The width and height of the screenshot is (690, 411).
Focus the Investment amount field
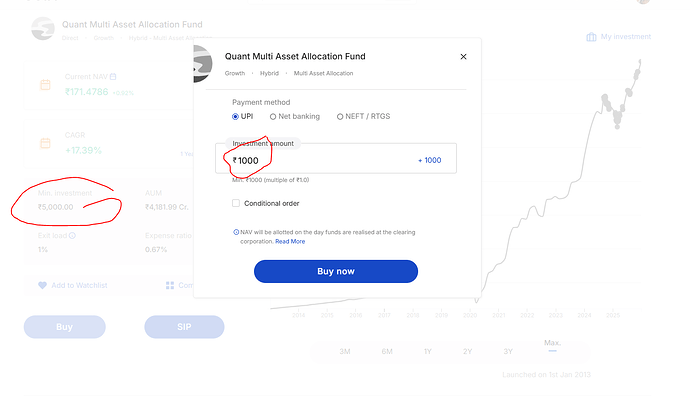[x=320, y=160]
